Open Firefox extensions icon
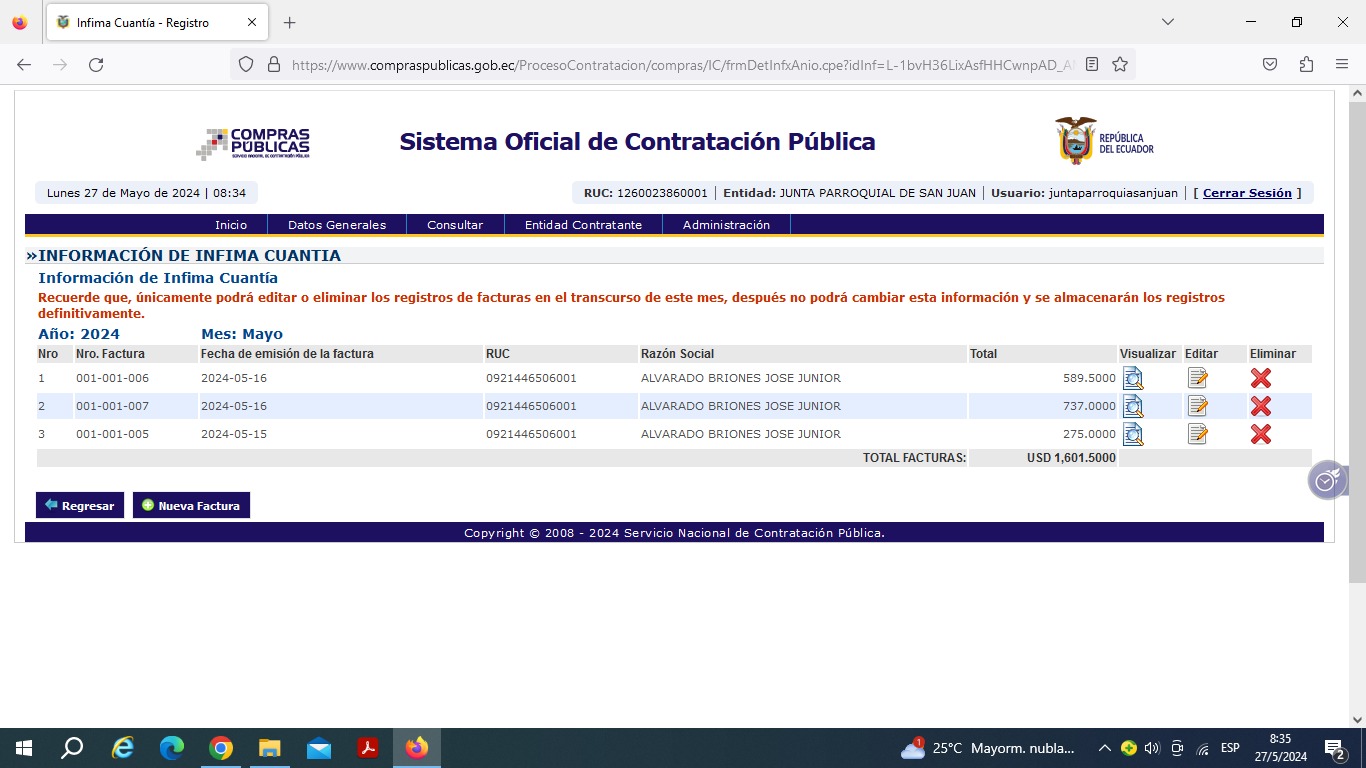This screenshot has height=768, width=1366. [1306, 64]
